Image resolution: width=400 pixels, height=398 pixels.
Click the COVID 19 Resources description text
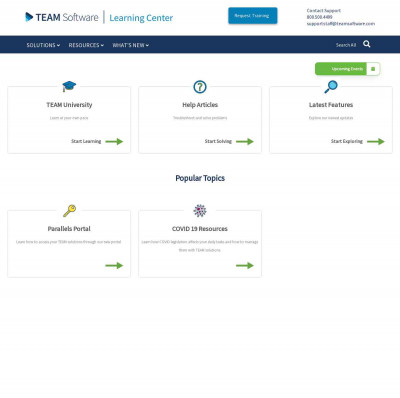(200, 246)
